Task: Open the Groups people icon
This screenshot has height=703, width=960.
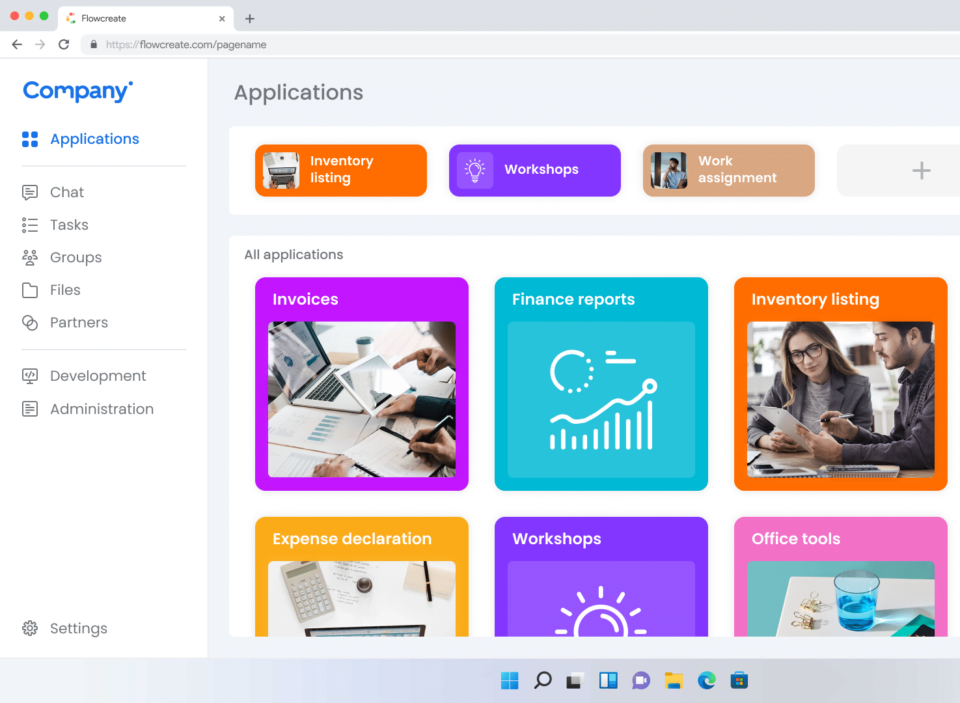Action: [x=30, y=257]
